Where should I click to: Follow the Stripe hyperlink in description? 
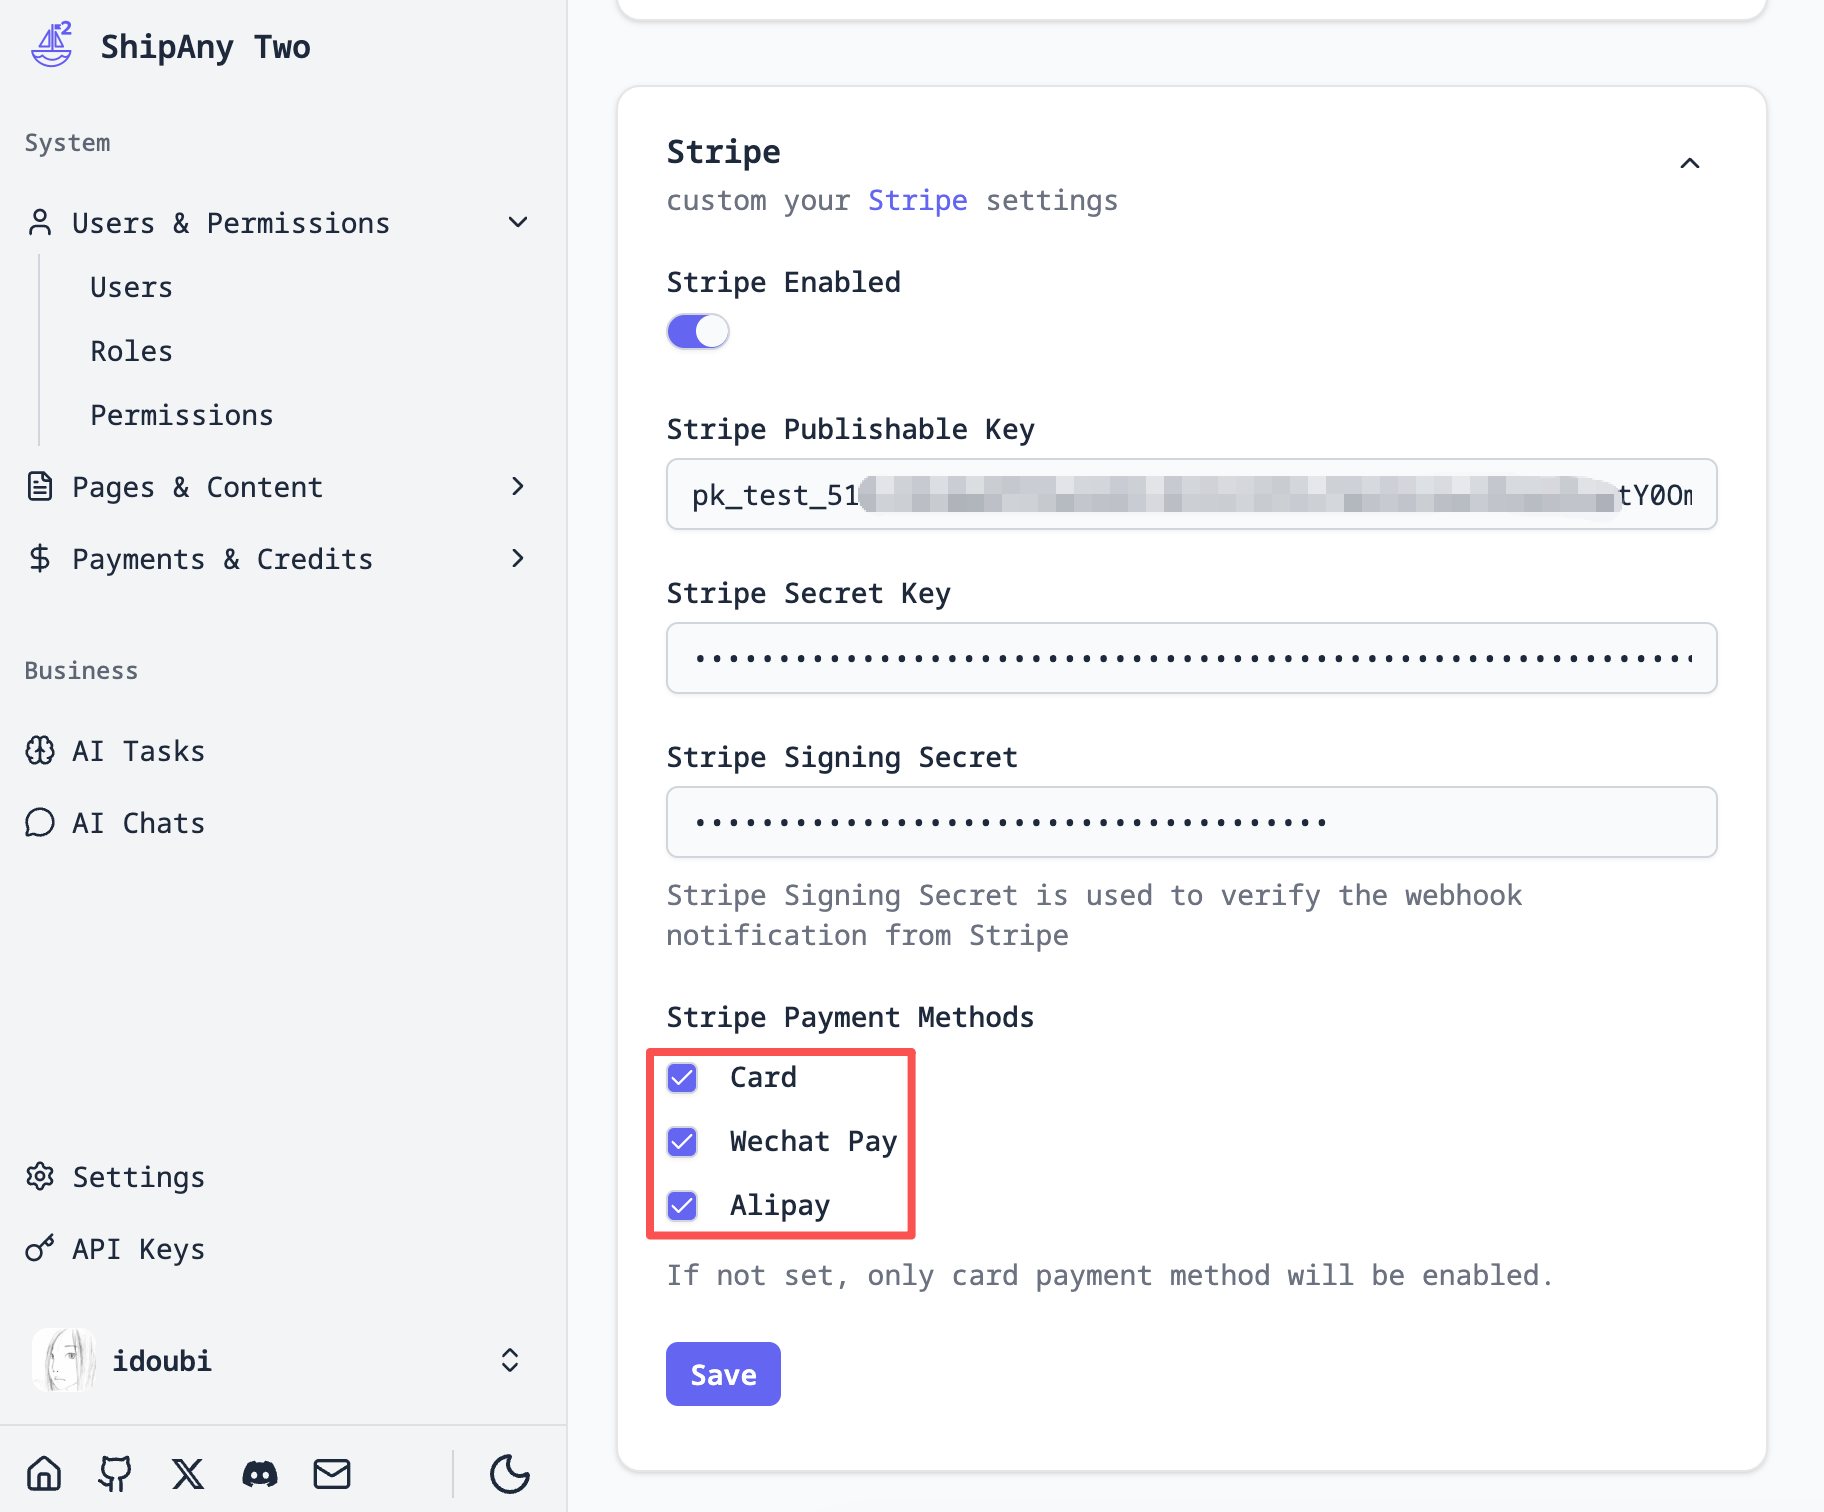click(917, 200)
